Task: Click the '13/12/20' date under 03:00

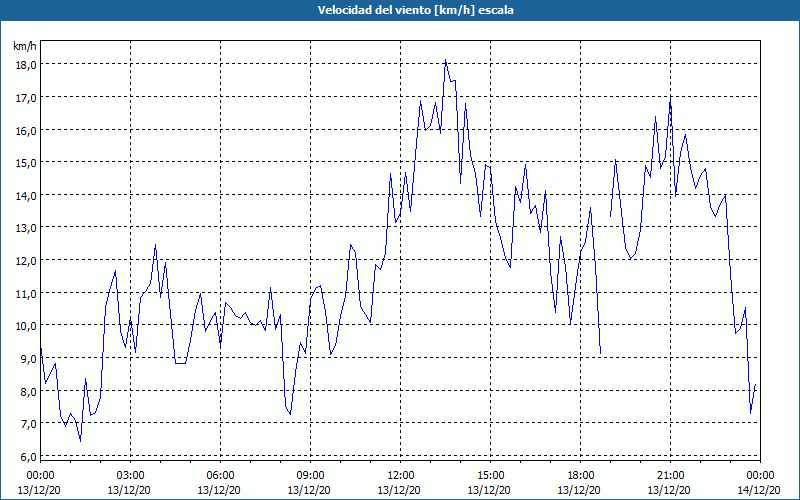Action: point(129,490)
